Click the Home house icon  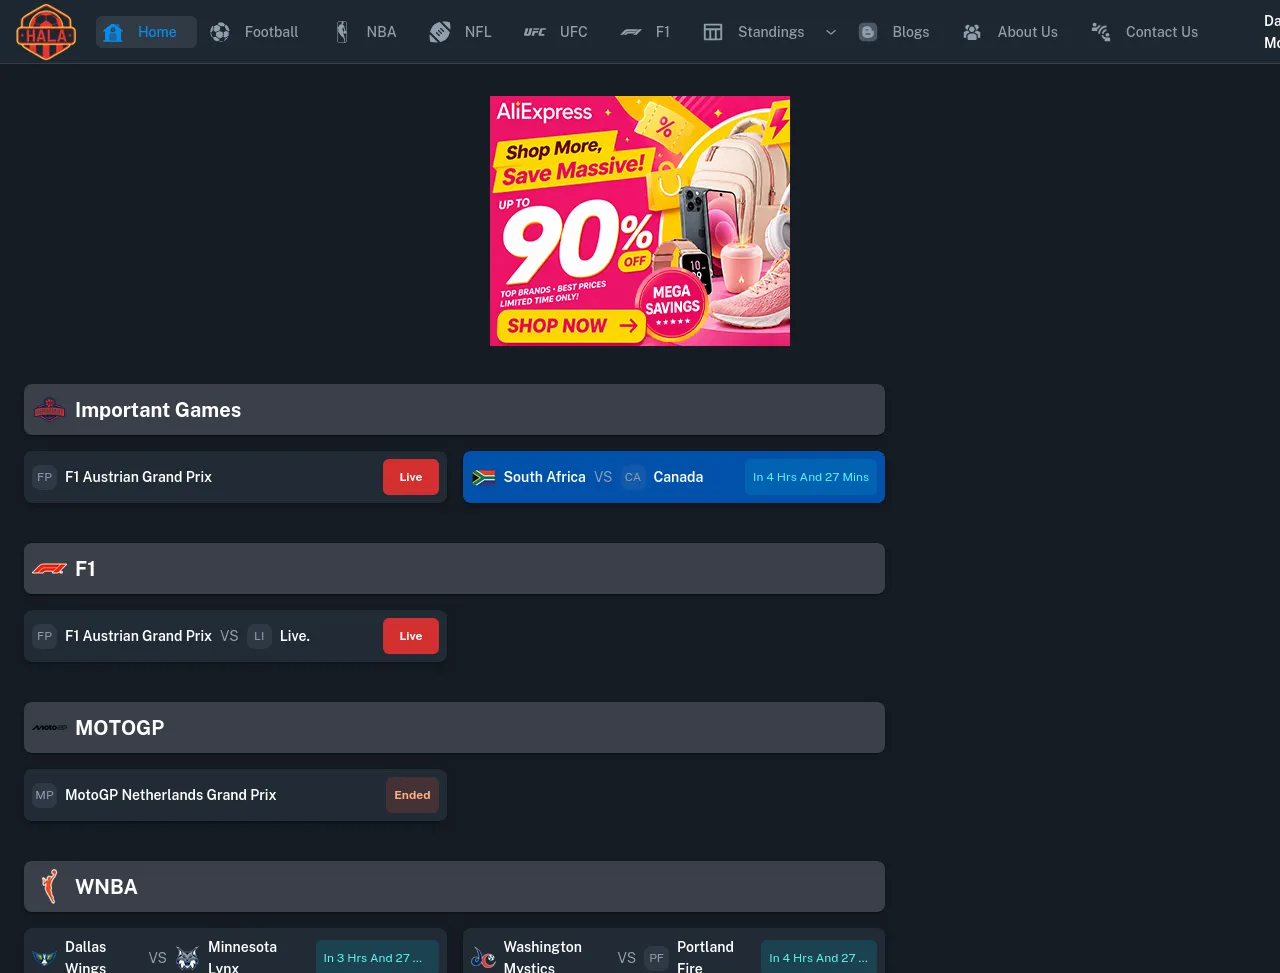[x=113, y=32]
